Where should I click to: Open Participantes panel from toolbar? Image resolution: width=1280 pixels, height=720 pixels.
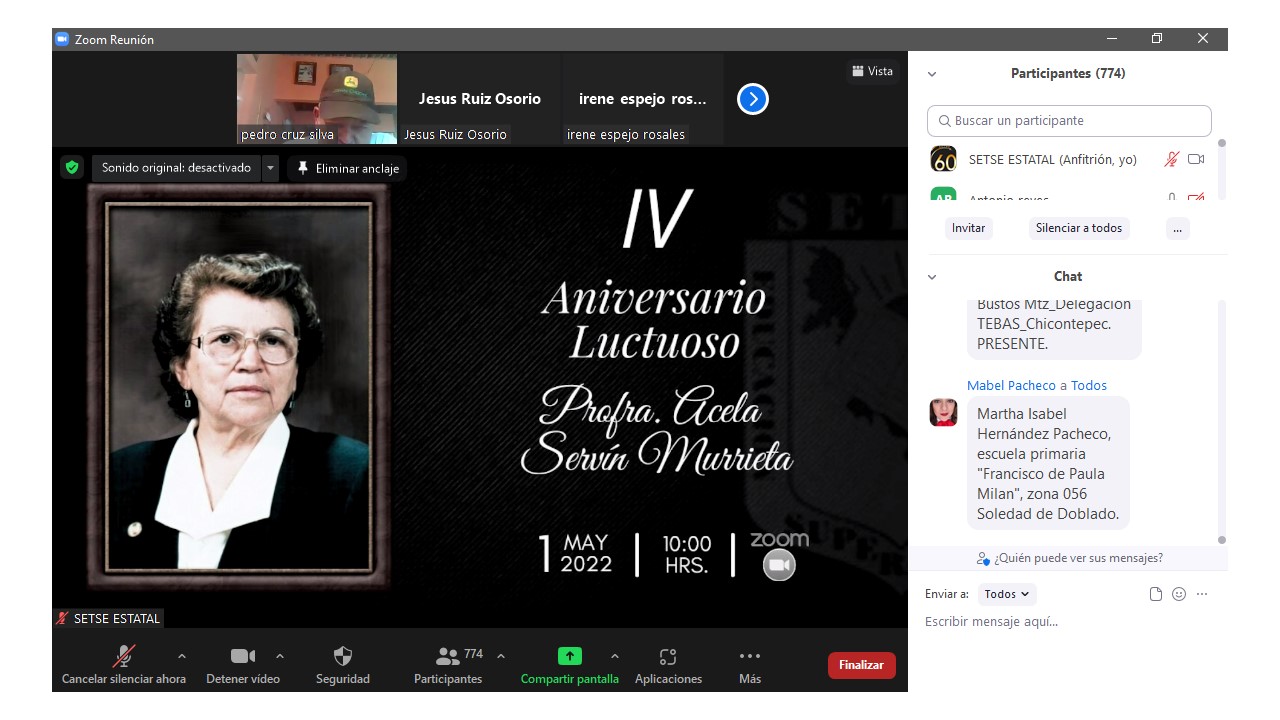(x=448, y=665)
